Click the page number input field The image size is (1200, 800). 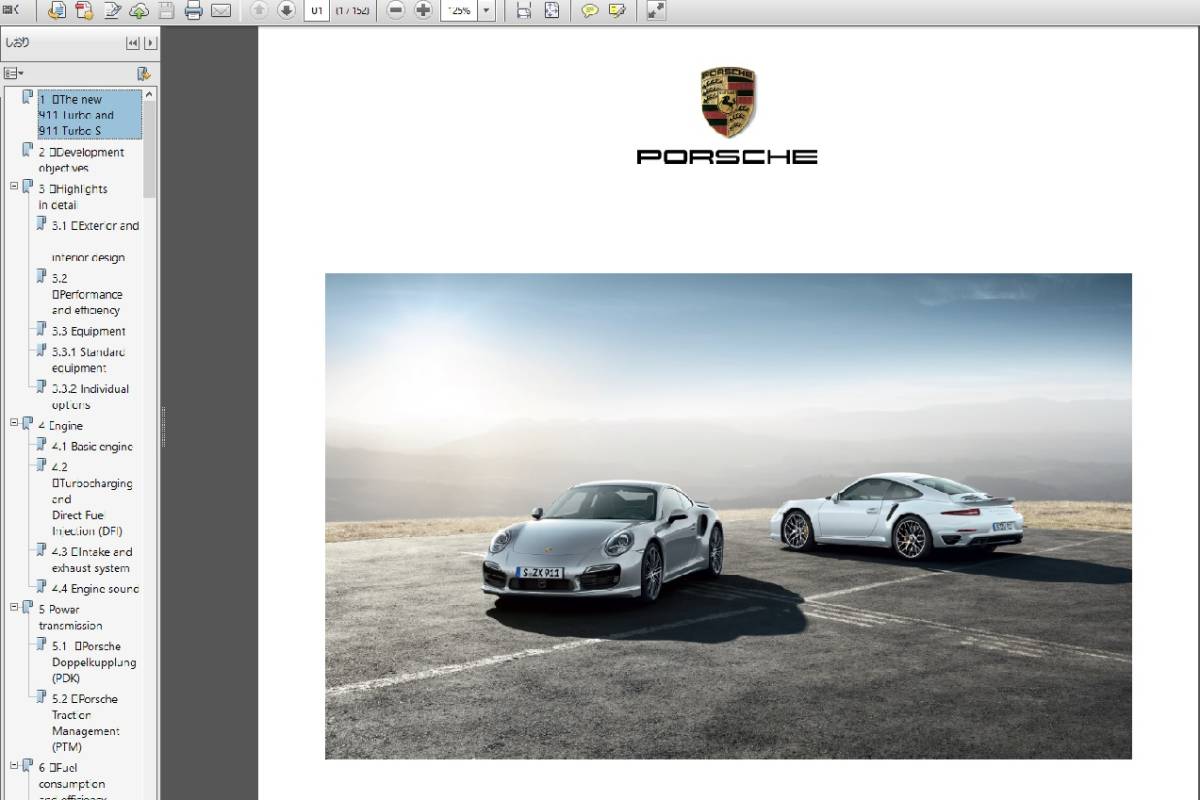tap(316, 11)
